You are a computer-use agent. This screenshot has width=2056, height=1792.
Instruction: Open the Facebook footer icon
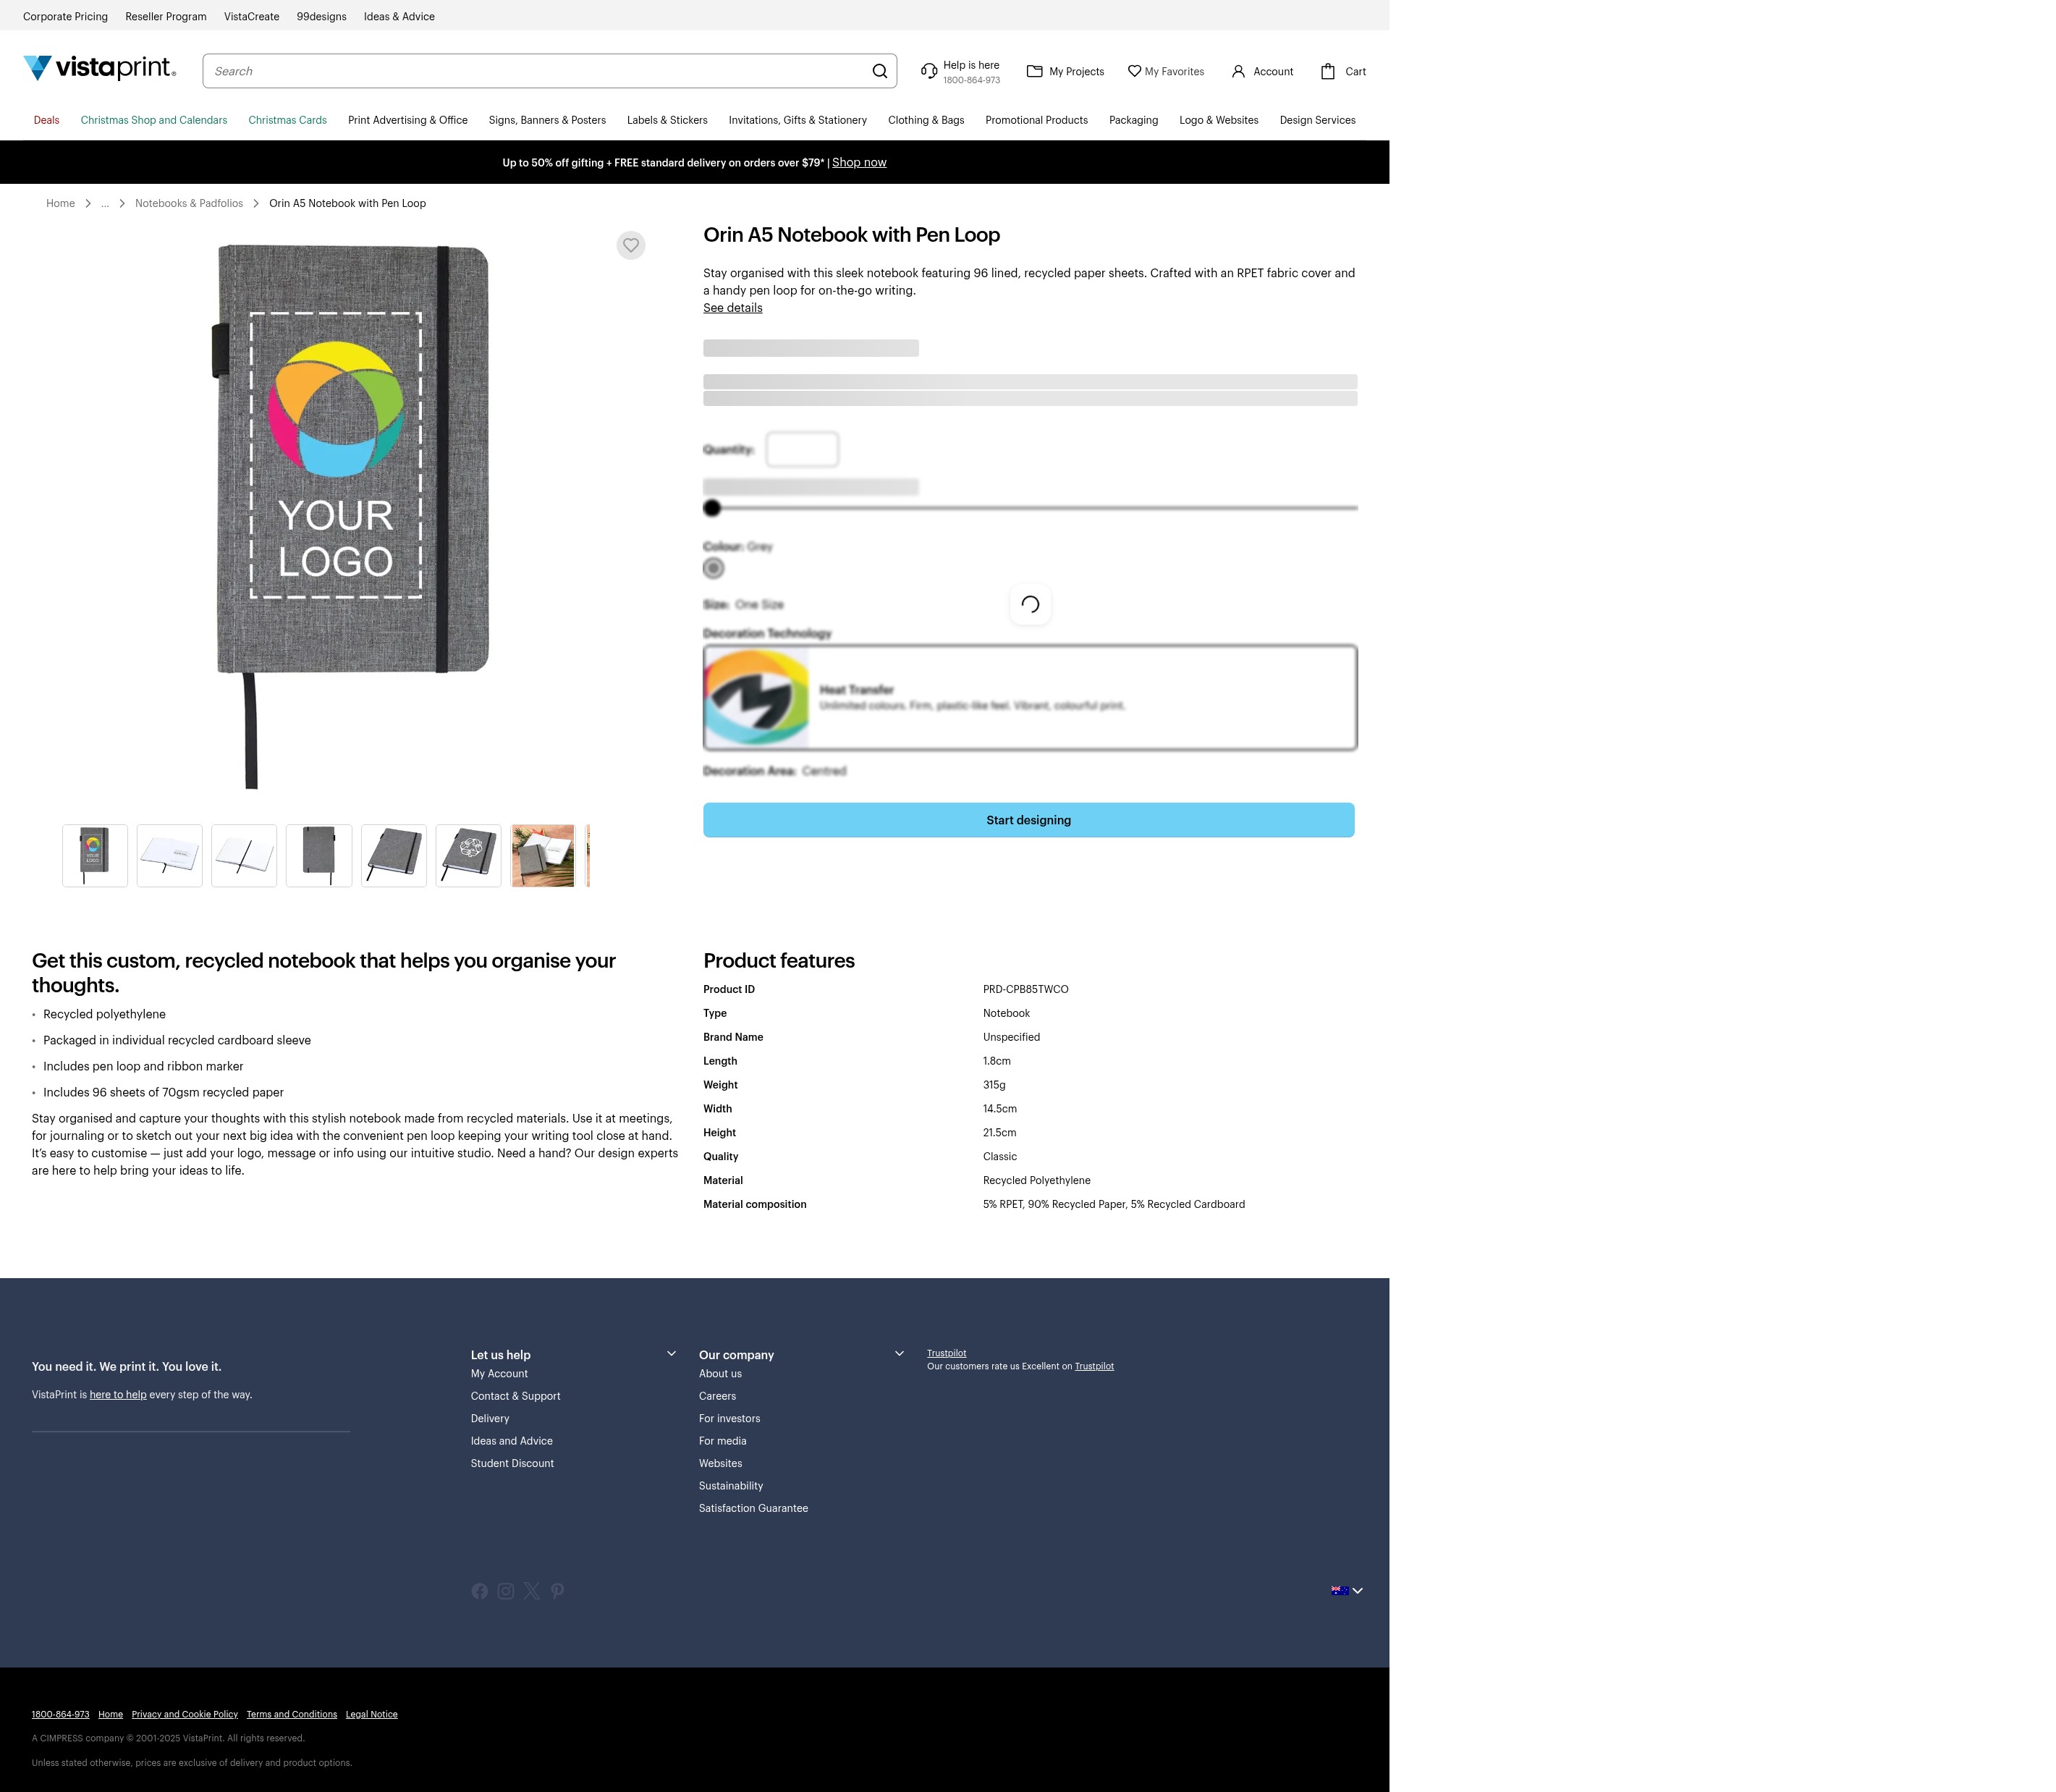(x=480, y=1591)
